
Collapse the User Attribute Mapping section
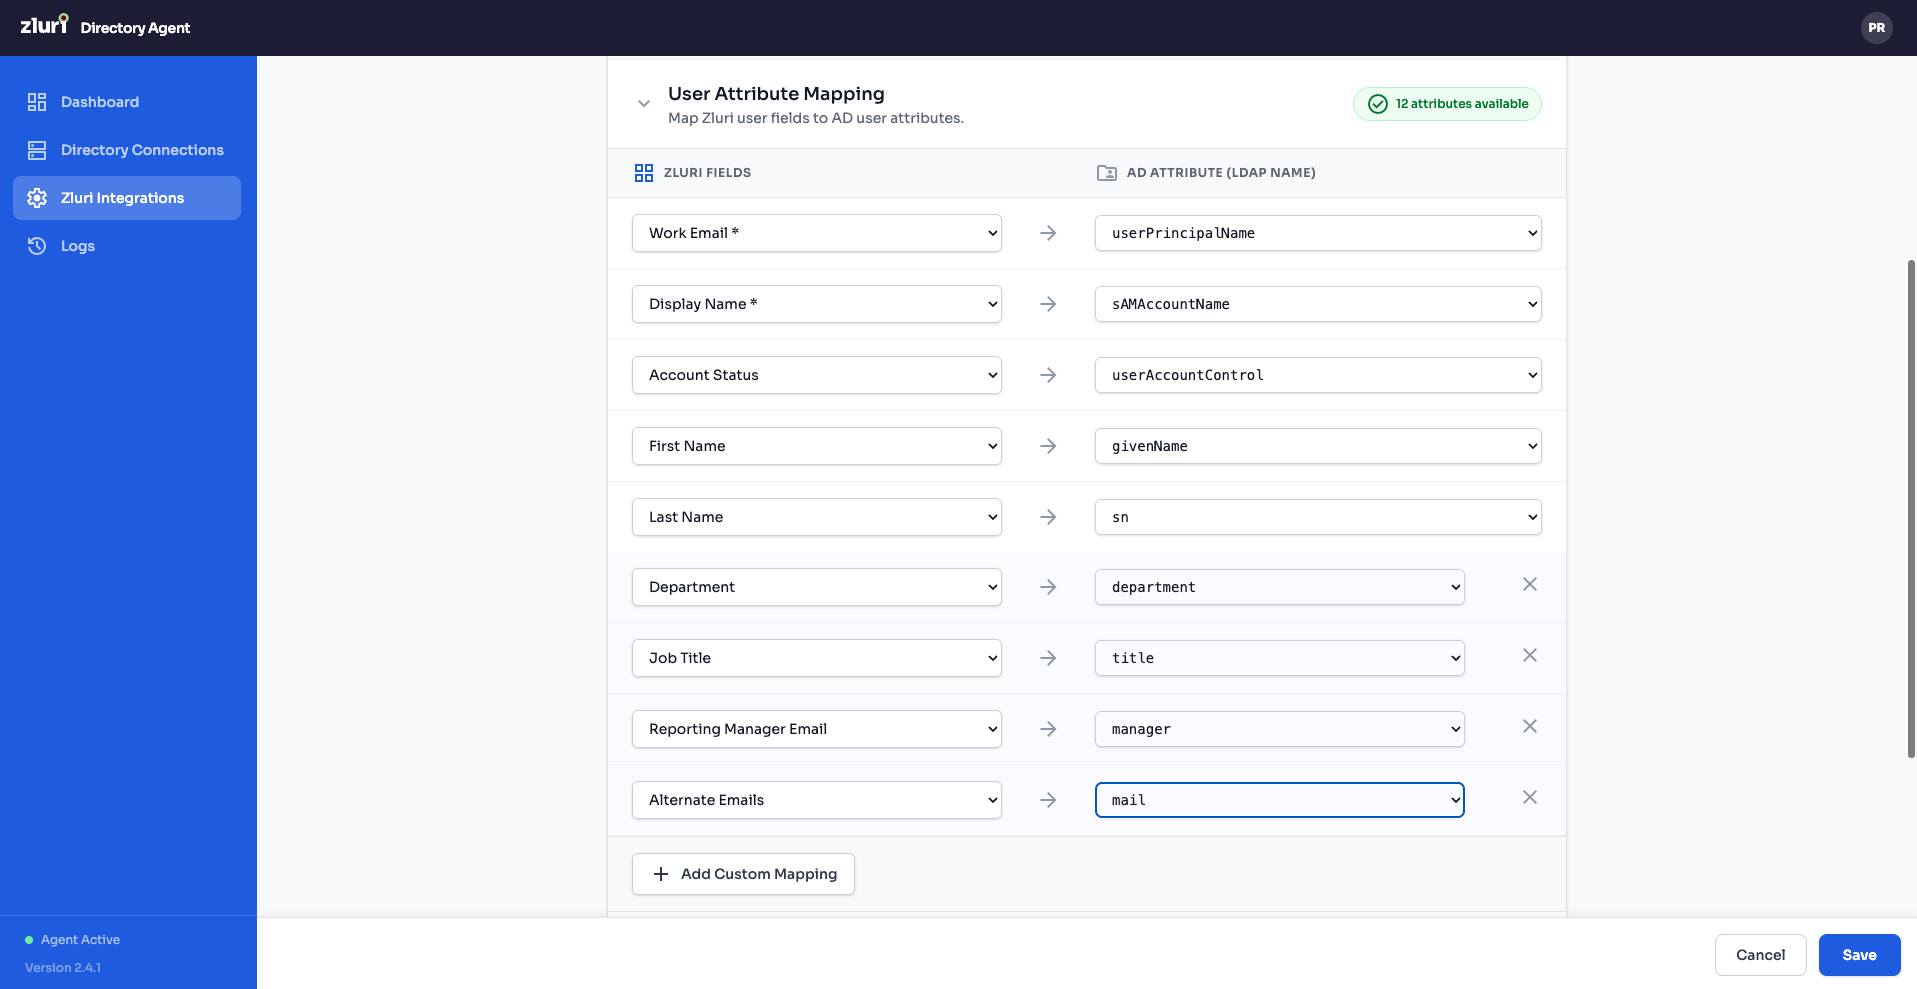tap(644, 103)
